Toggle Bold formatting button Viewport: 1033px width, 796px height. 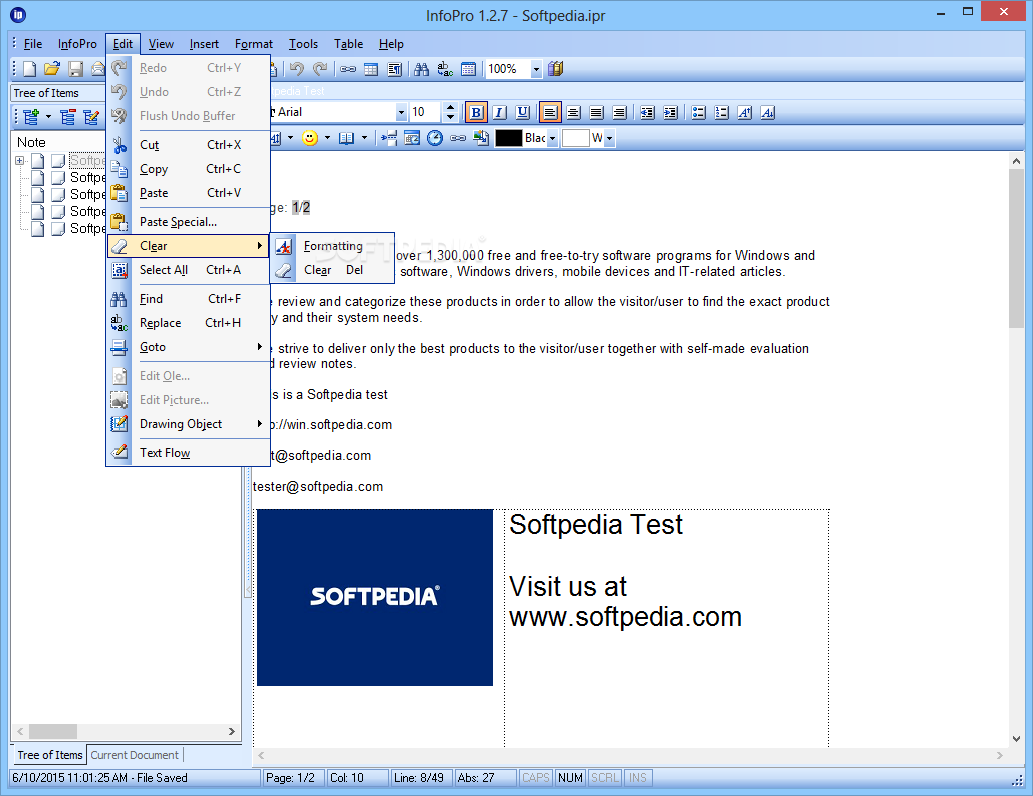pos(476,113)
